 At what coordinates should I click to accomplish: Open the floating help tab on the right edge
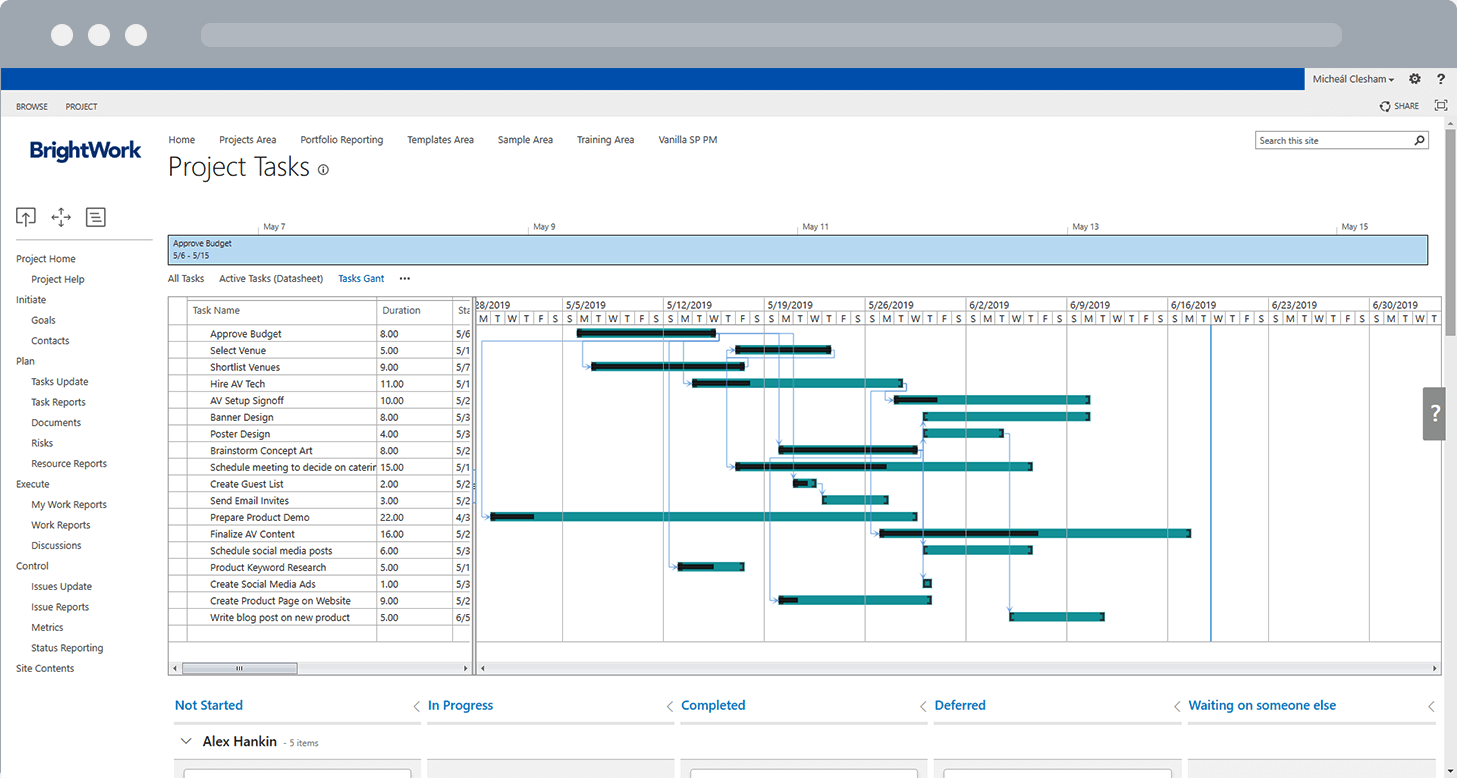pos(1435,413)
